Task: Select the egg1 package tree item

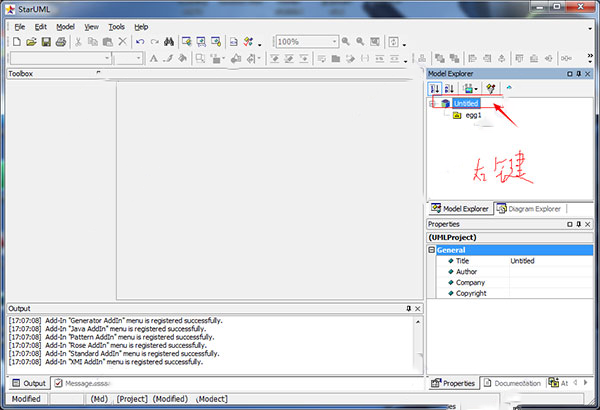Action: point(473,115)
